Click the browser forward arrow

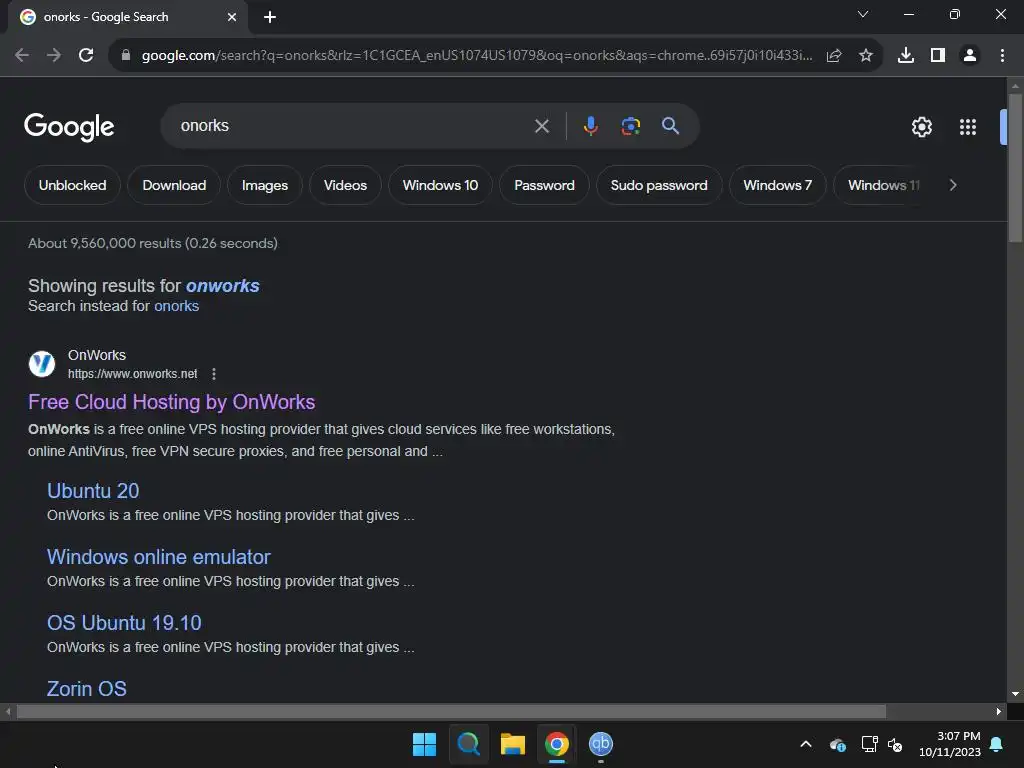[x=54, y=56]
